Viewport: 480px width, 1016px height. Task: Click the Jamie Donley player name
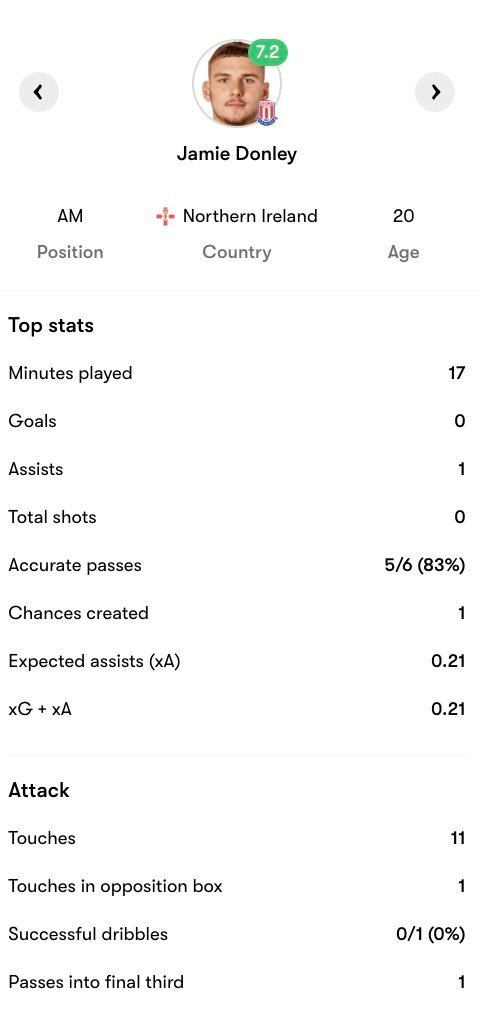pos(236,154)
